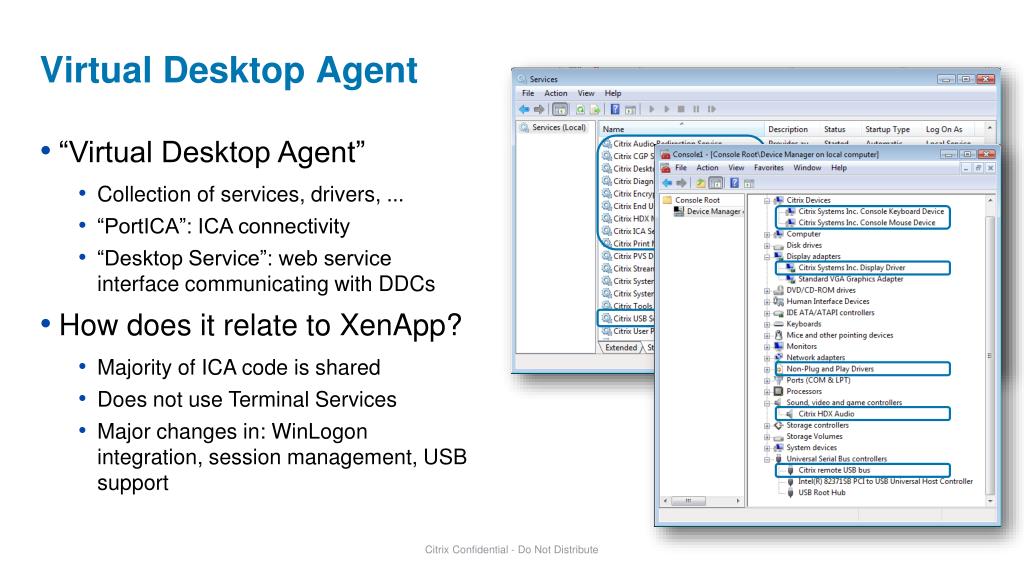Click Forward arrow in Services toolbar

539,109
